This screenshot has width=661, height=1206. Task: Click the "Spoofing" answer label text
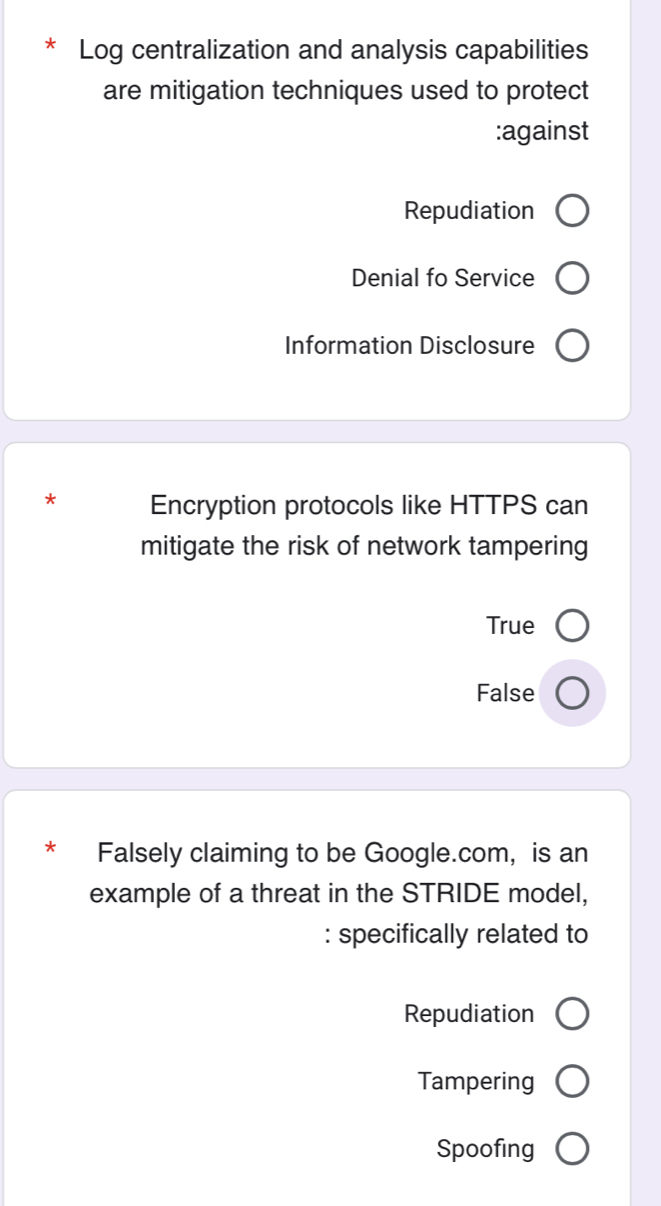[x=485, y=1150]
